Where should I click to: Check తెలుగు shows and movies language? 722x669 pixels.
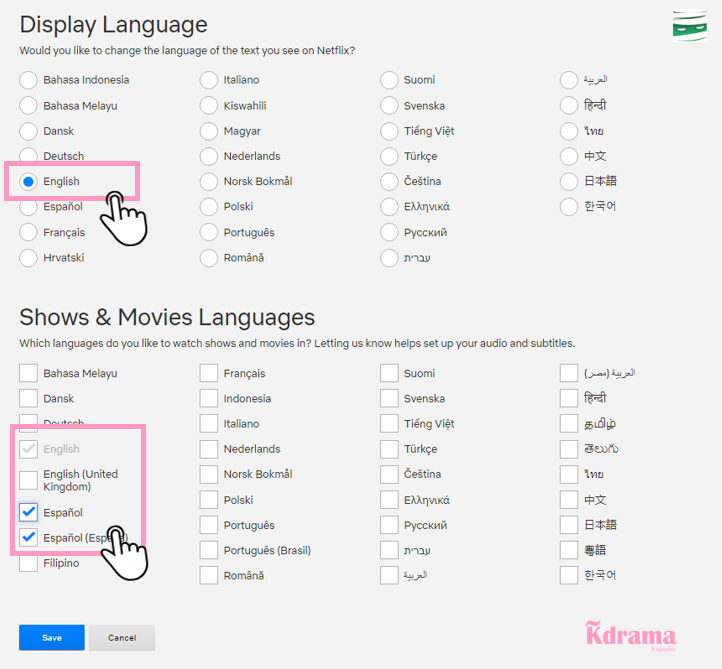[569, 449]
